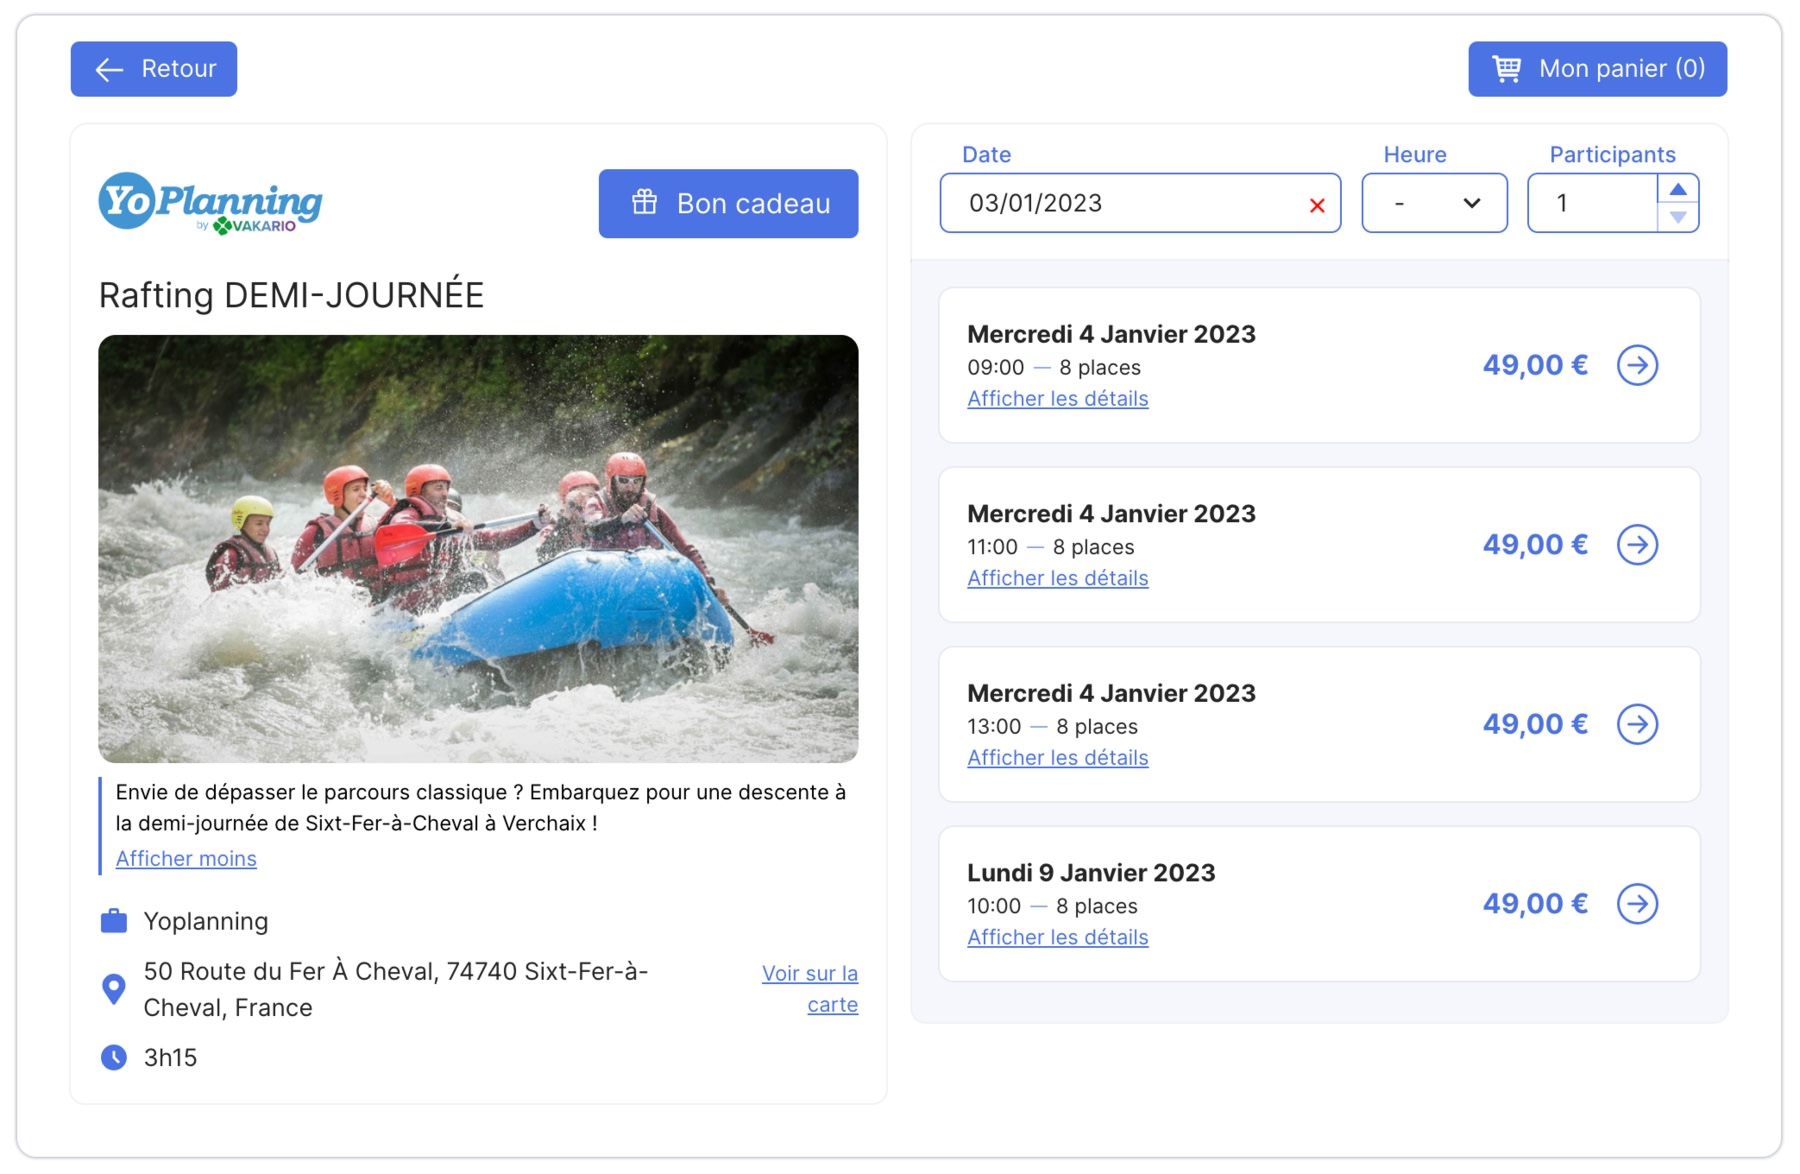The width and height of the screenshot is (1800, 1174).
Task: Click the clock icon beside 3h15
Action: 114,1057
